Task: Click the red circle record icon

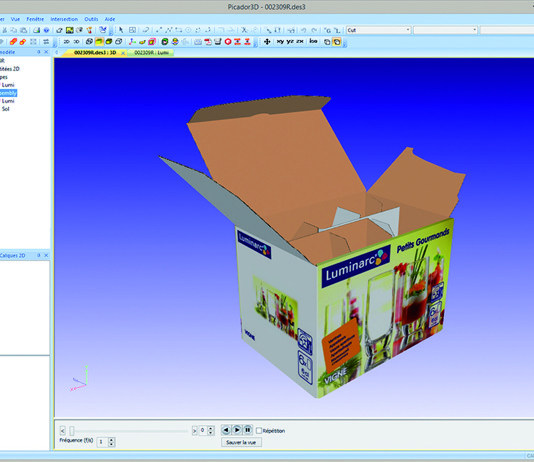Action: tap(228, 42)
